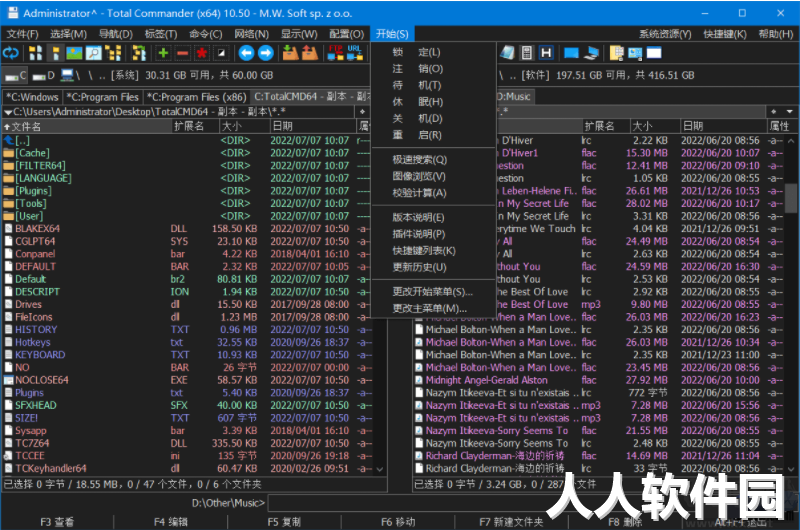The width and height of the screenshot is (800, 530).
Task: Sort right panel by 日期 column header
Action: 723,126
